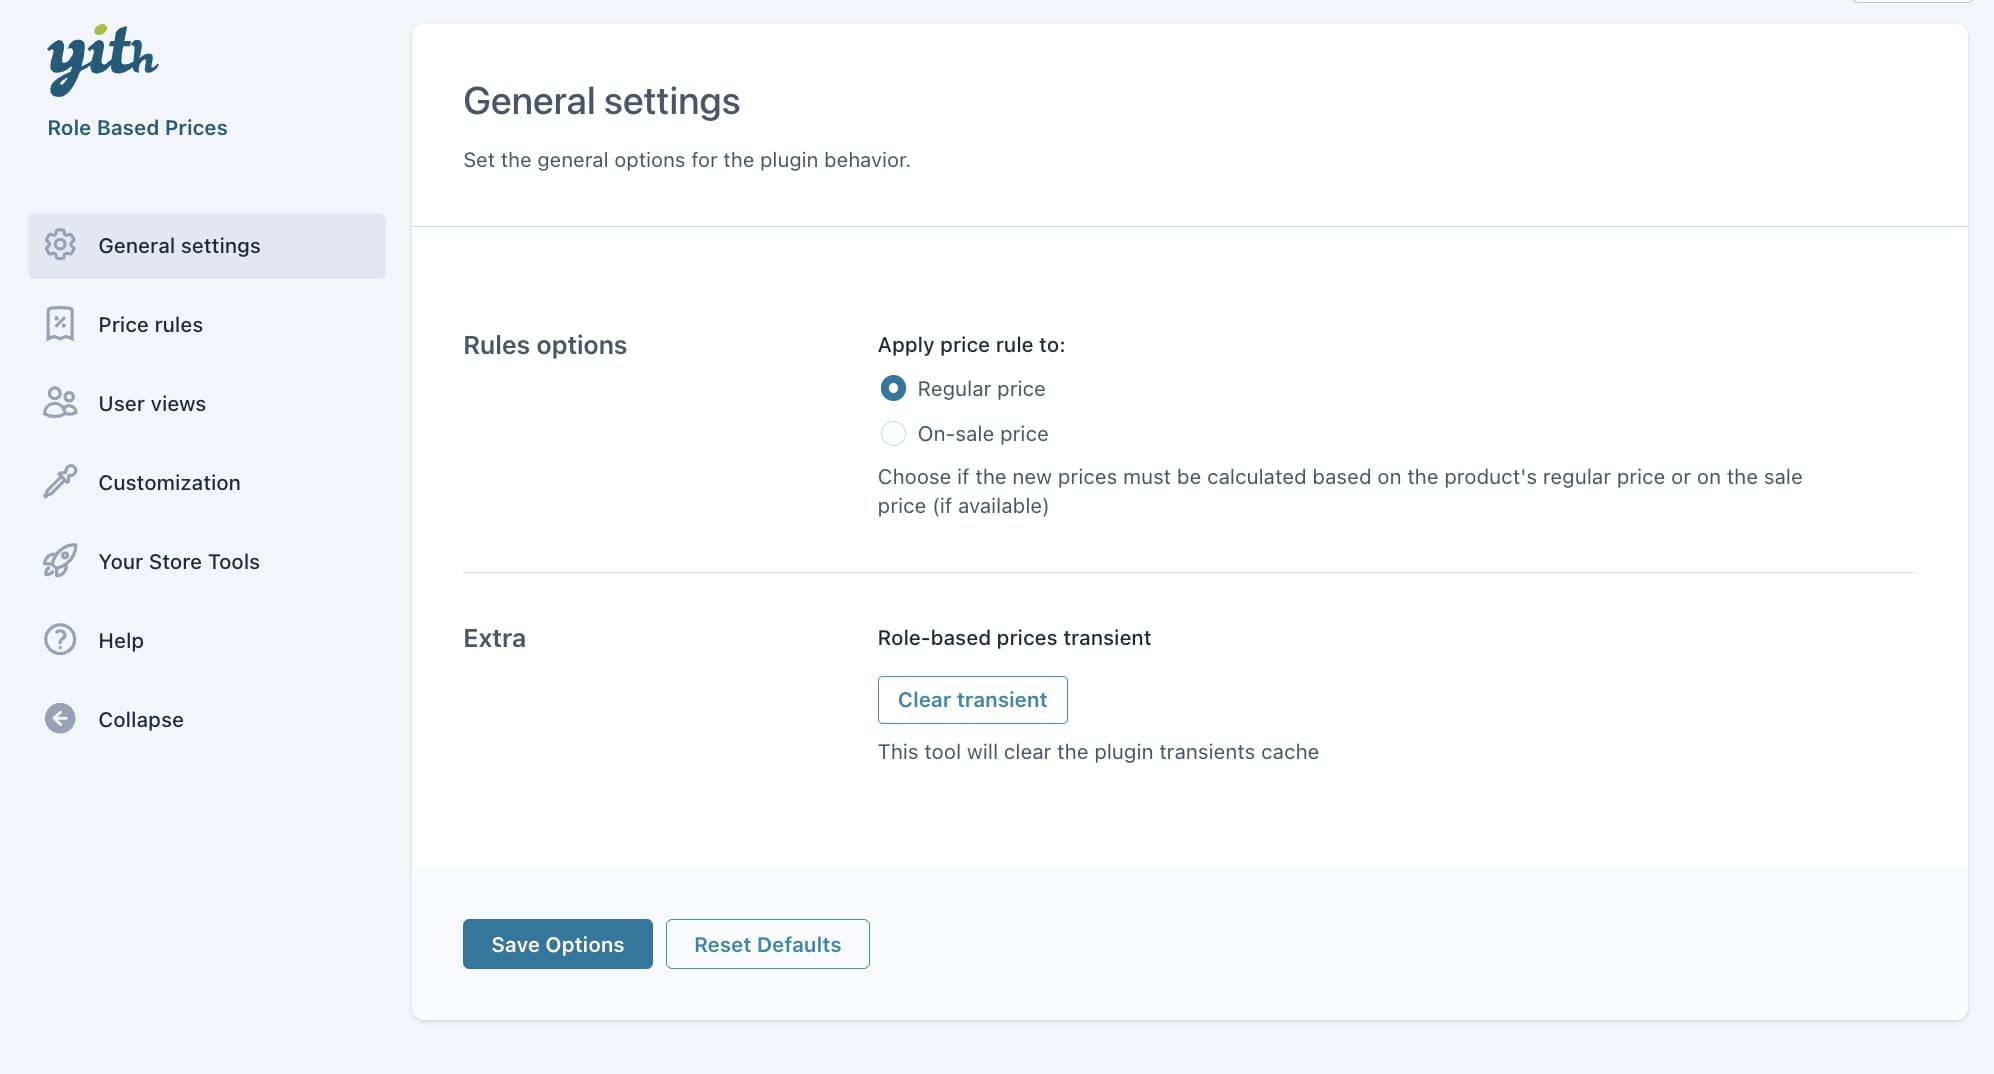Open the Customization menu entry
1994x1074 pixels.
point(169,483)
